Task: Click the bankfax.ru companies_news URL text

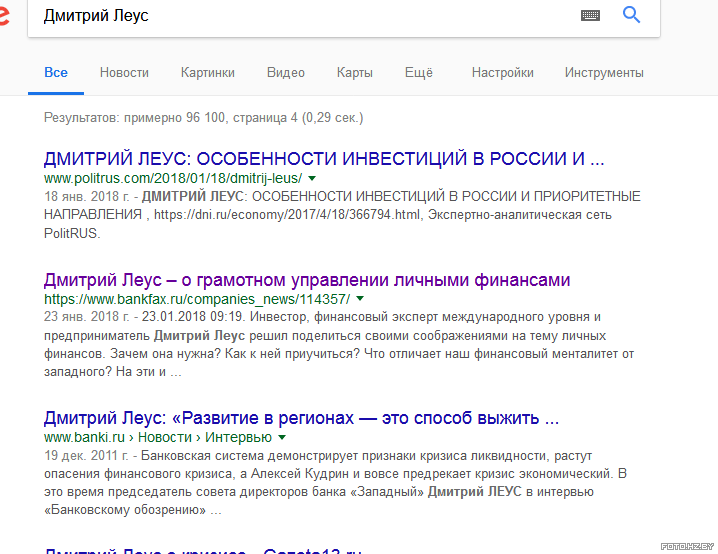Action: coord(197,299)
